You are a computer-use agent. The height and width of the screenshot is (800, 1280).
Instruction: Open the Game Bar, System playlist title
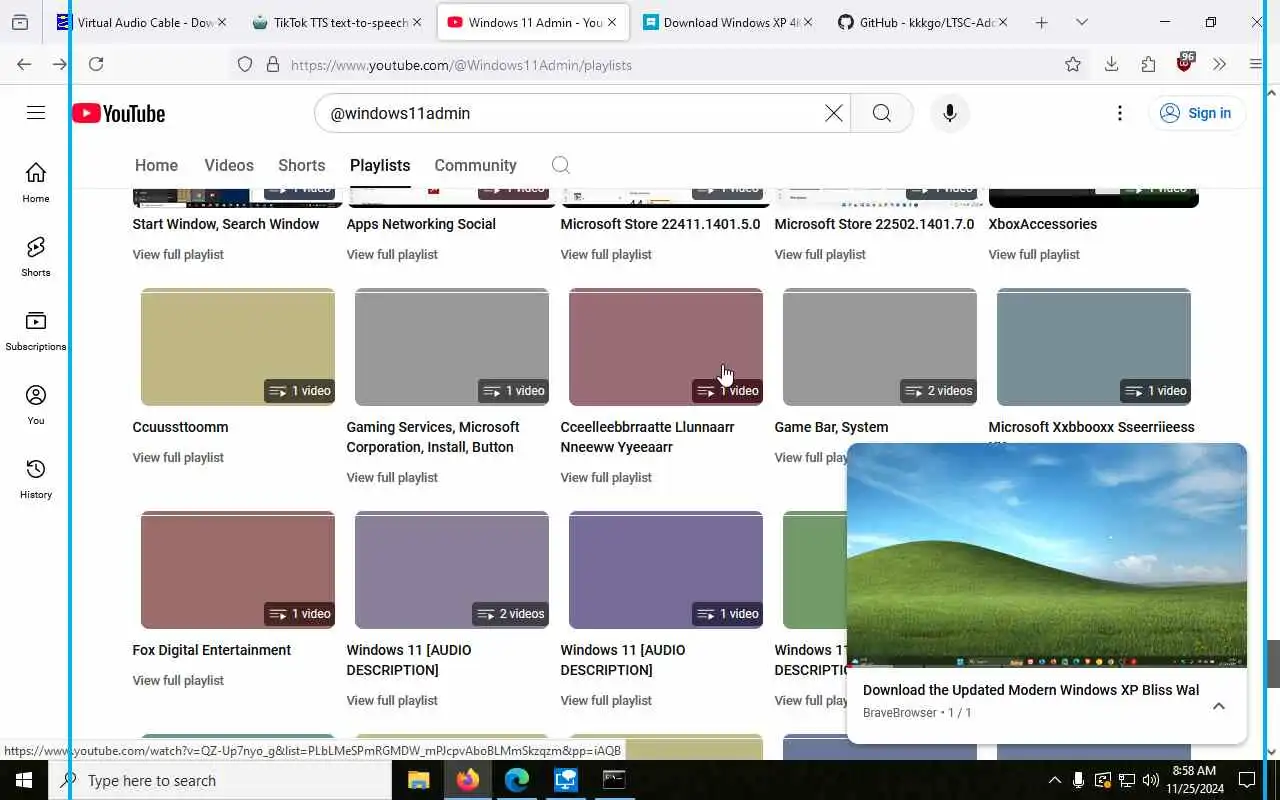tap(831, 427)
